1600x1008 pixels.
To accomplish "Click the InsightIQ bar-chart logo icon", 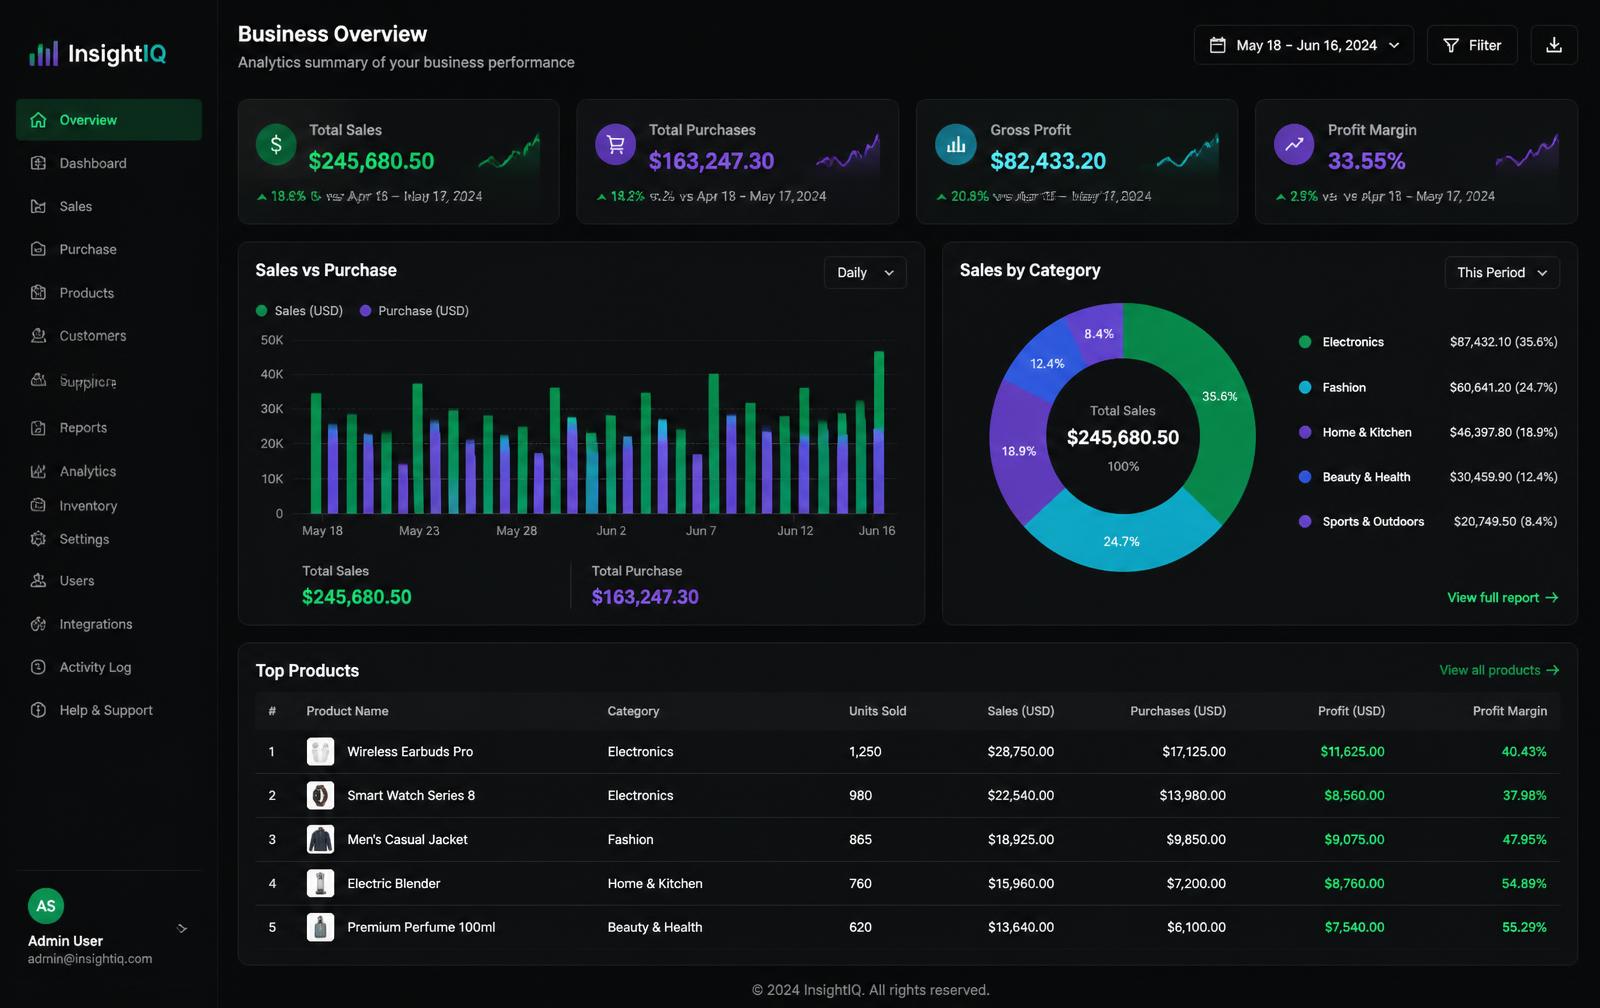I will [43, 53].
